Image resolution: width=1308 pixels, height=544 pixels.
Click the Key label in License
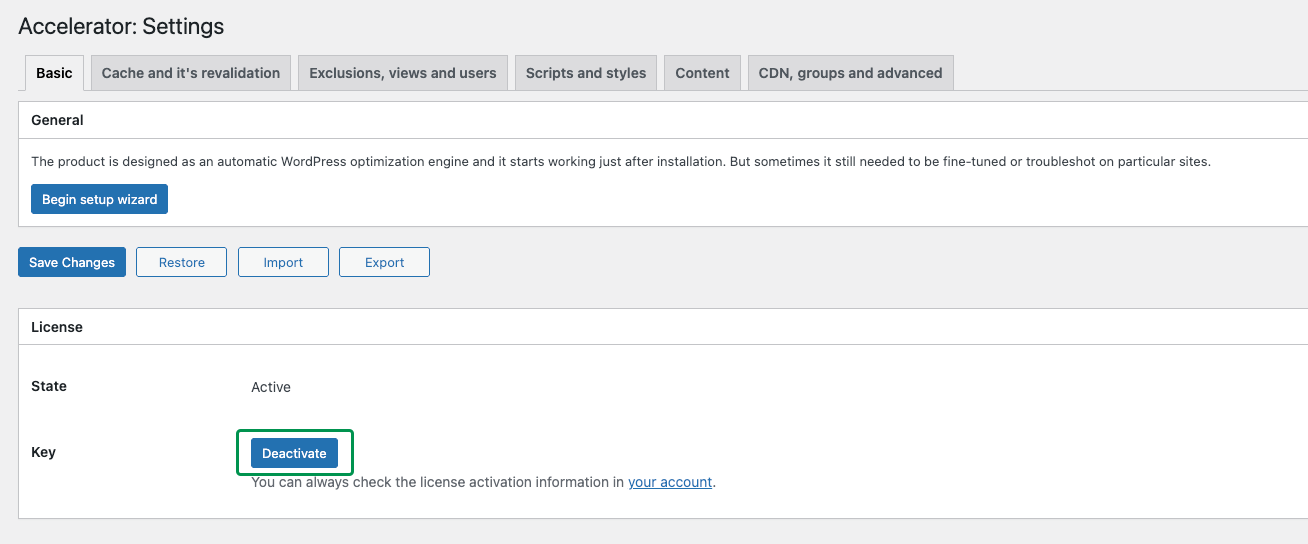44,452
